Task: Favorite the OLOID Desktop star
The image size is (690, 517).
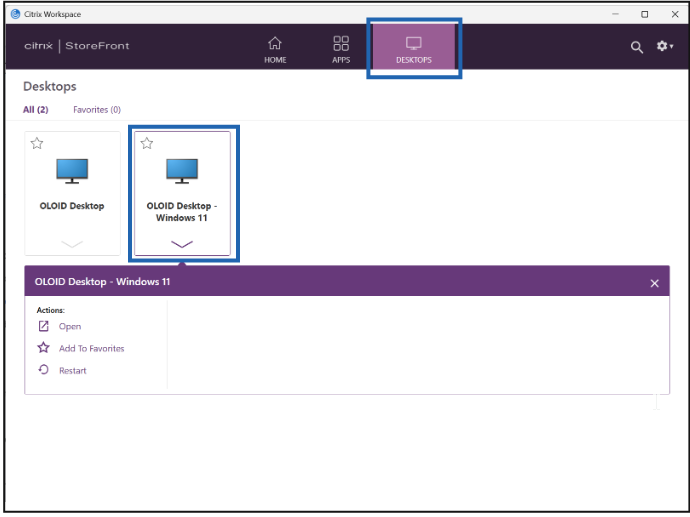Action: click(37, 143)
